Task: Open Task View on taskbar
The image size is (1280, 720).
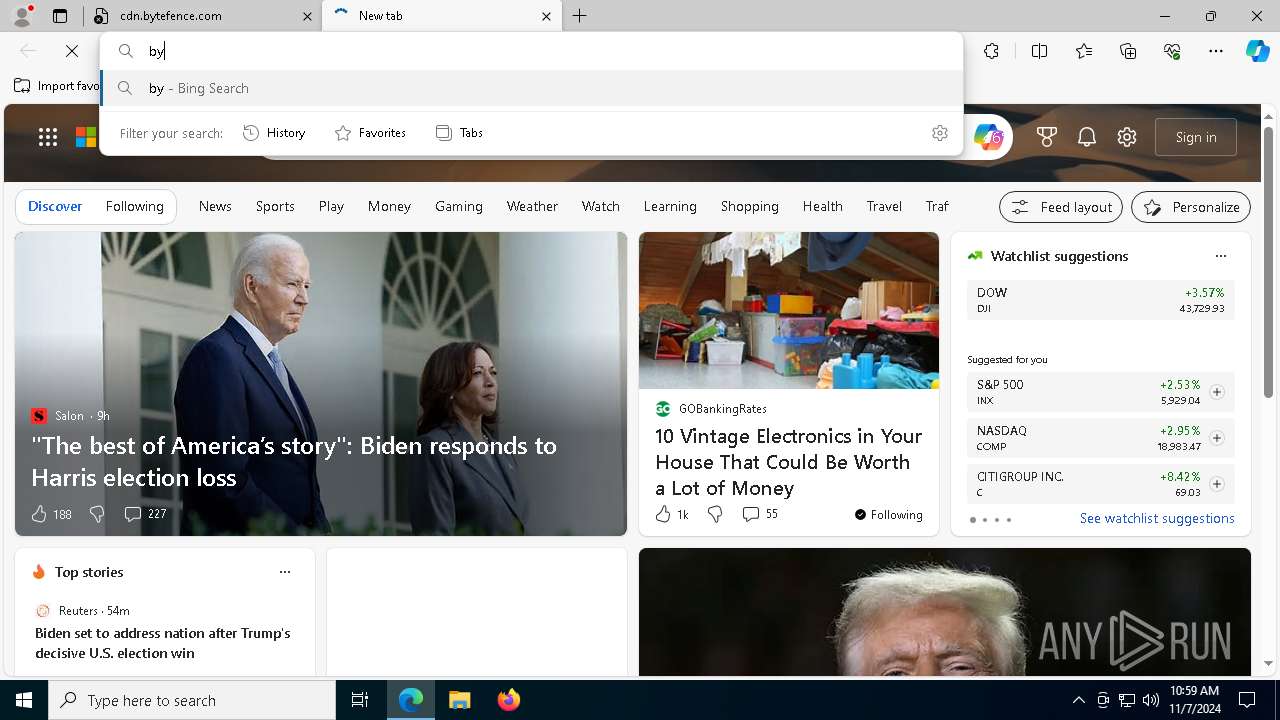Action: click(x=360, y=700)
